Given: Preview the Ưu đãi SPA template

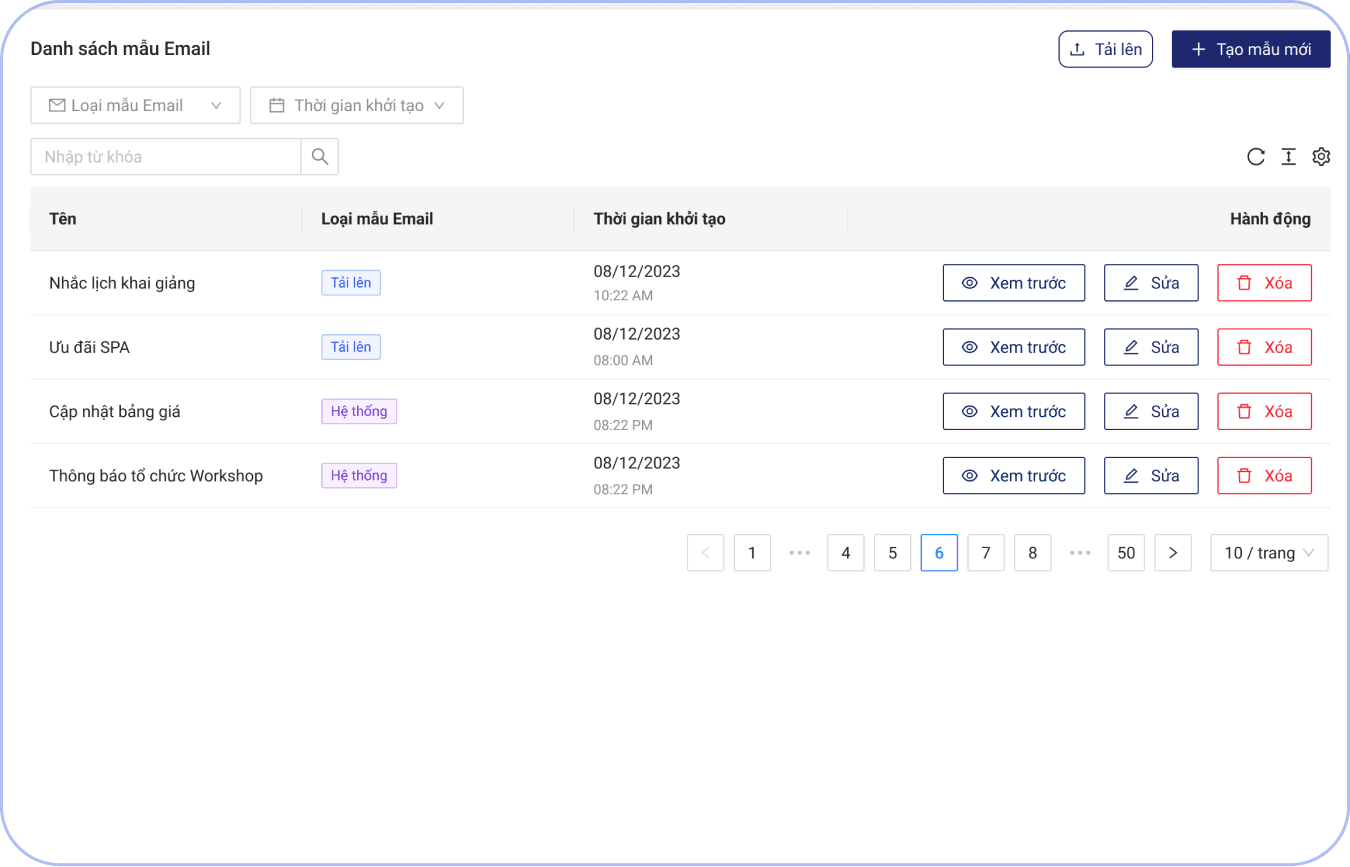Looking at the screenshot, I should [1013, 347].
